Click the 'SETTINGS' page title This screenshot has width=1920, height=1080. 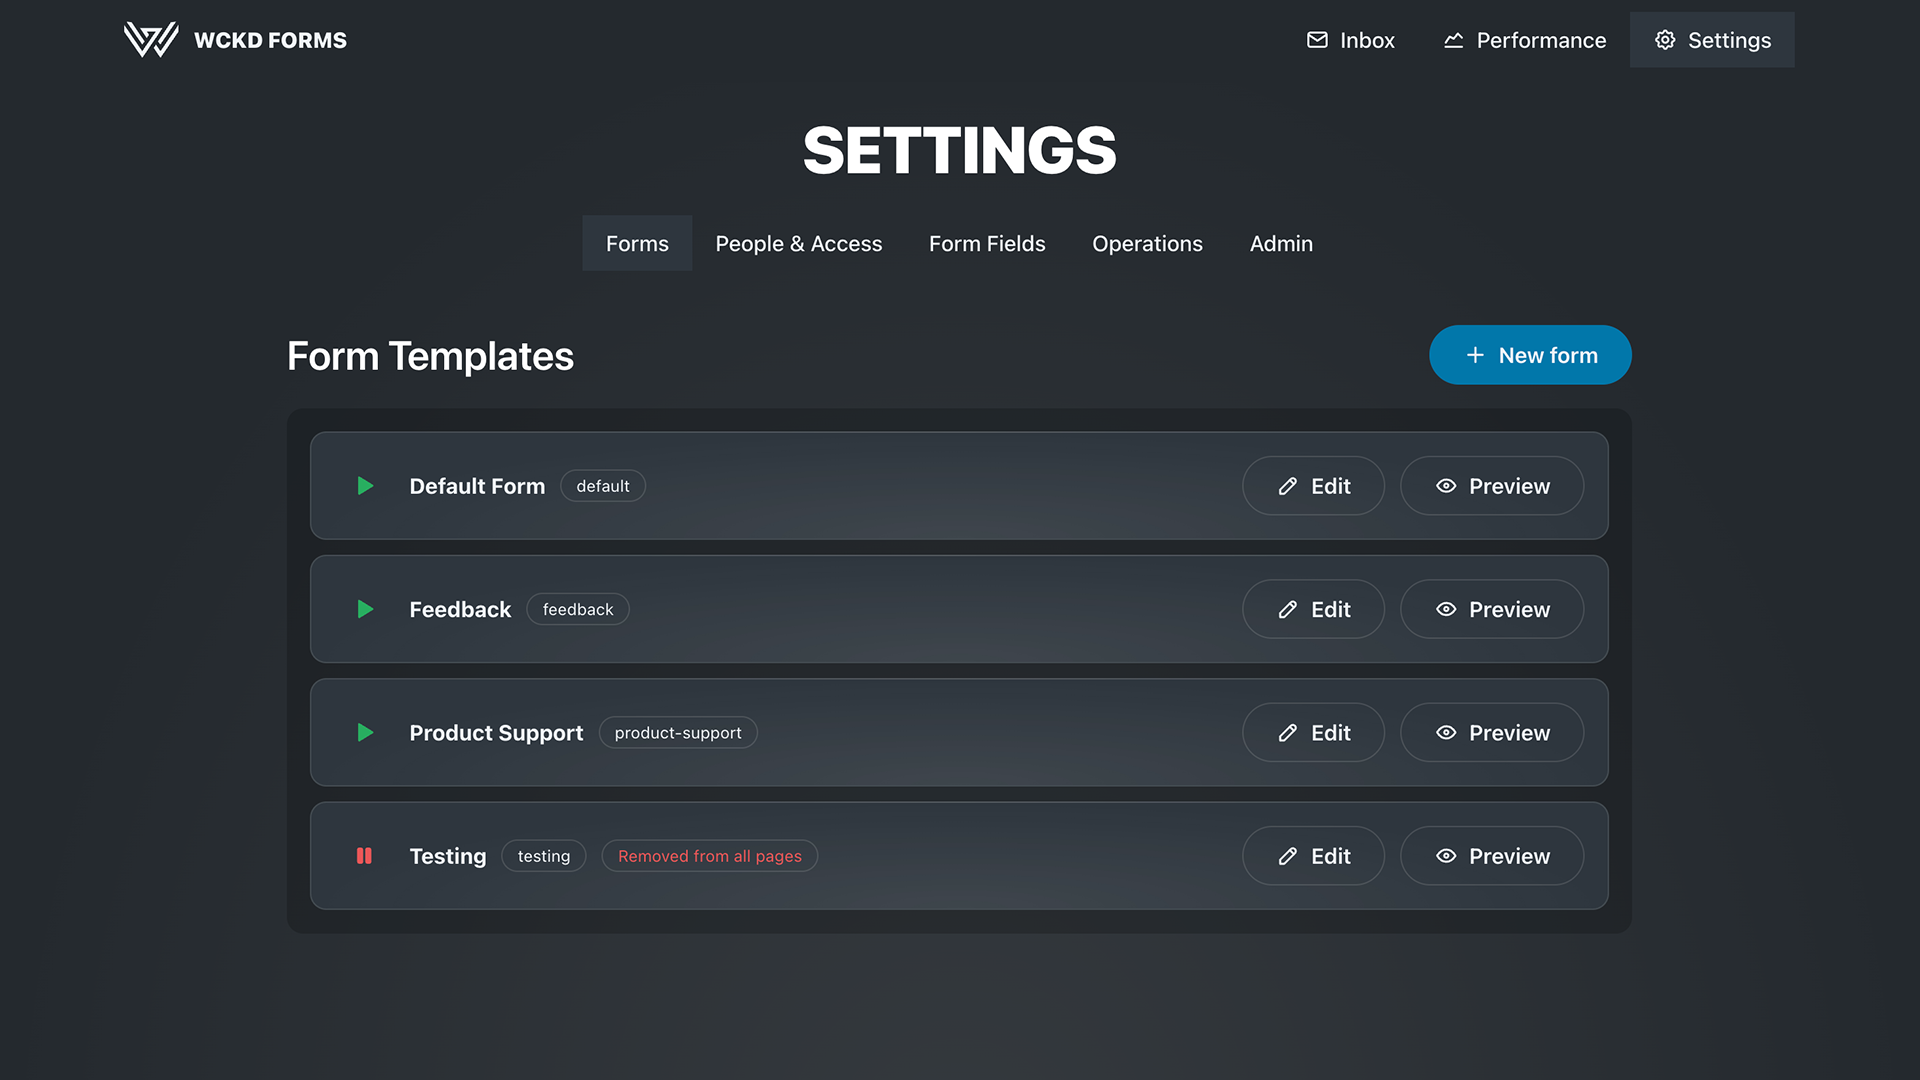point(960,151)
